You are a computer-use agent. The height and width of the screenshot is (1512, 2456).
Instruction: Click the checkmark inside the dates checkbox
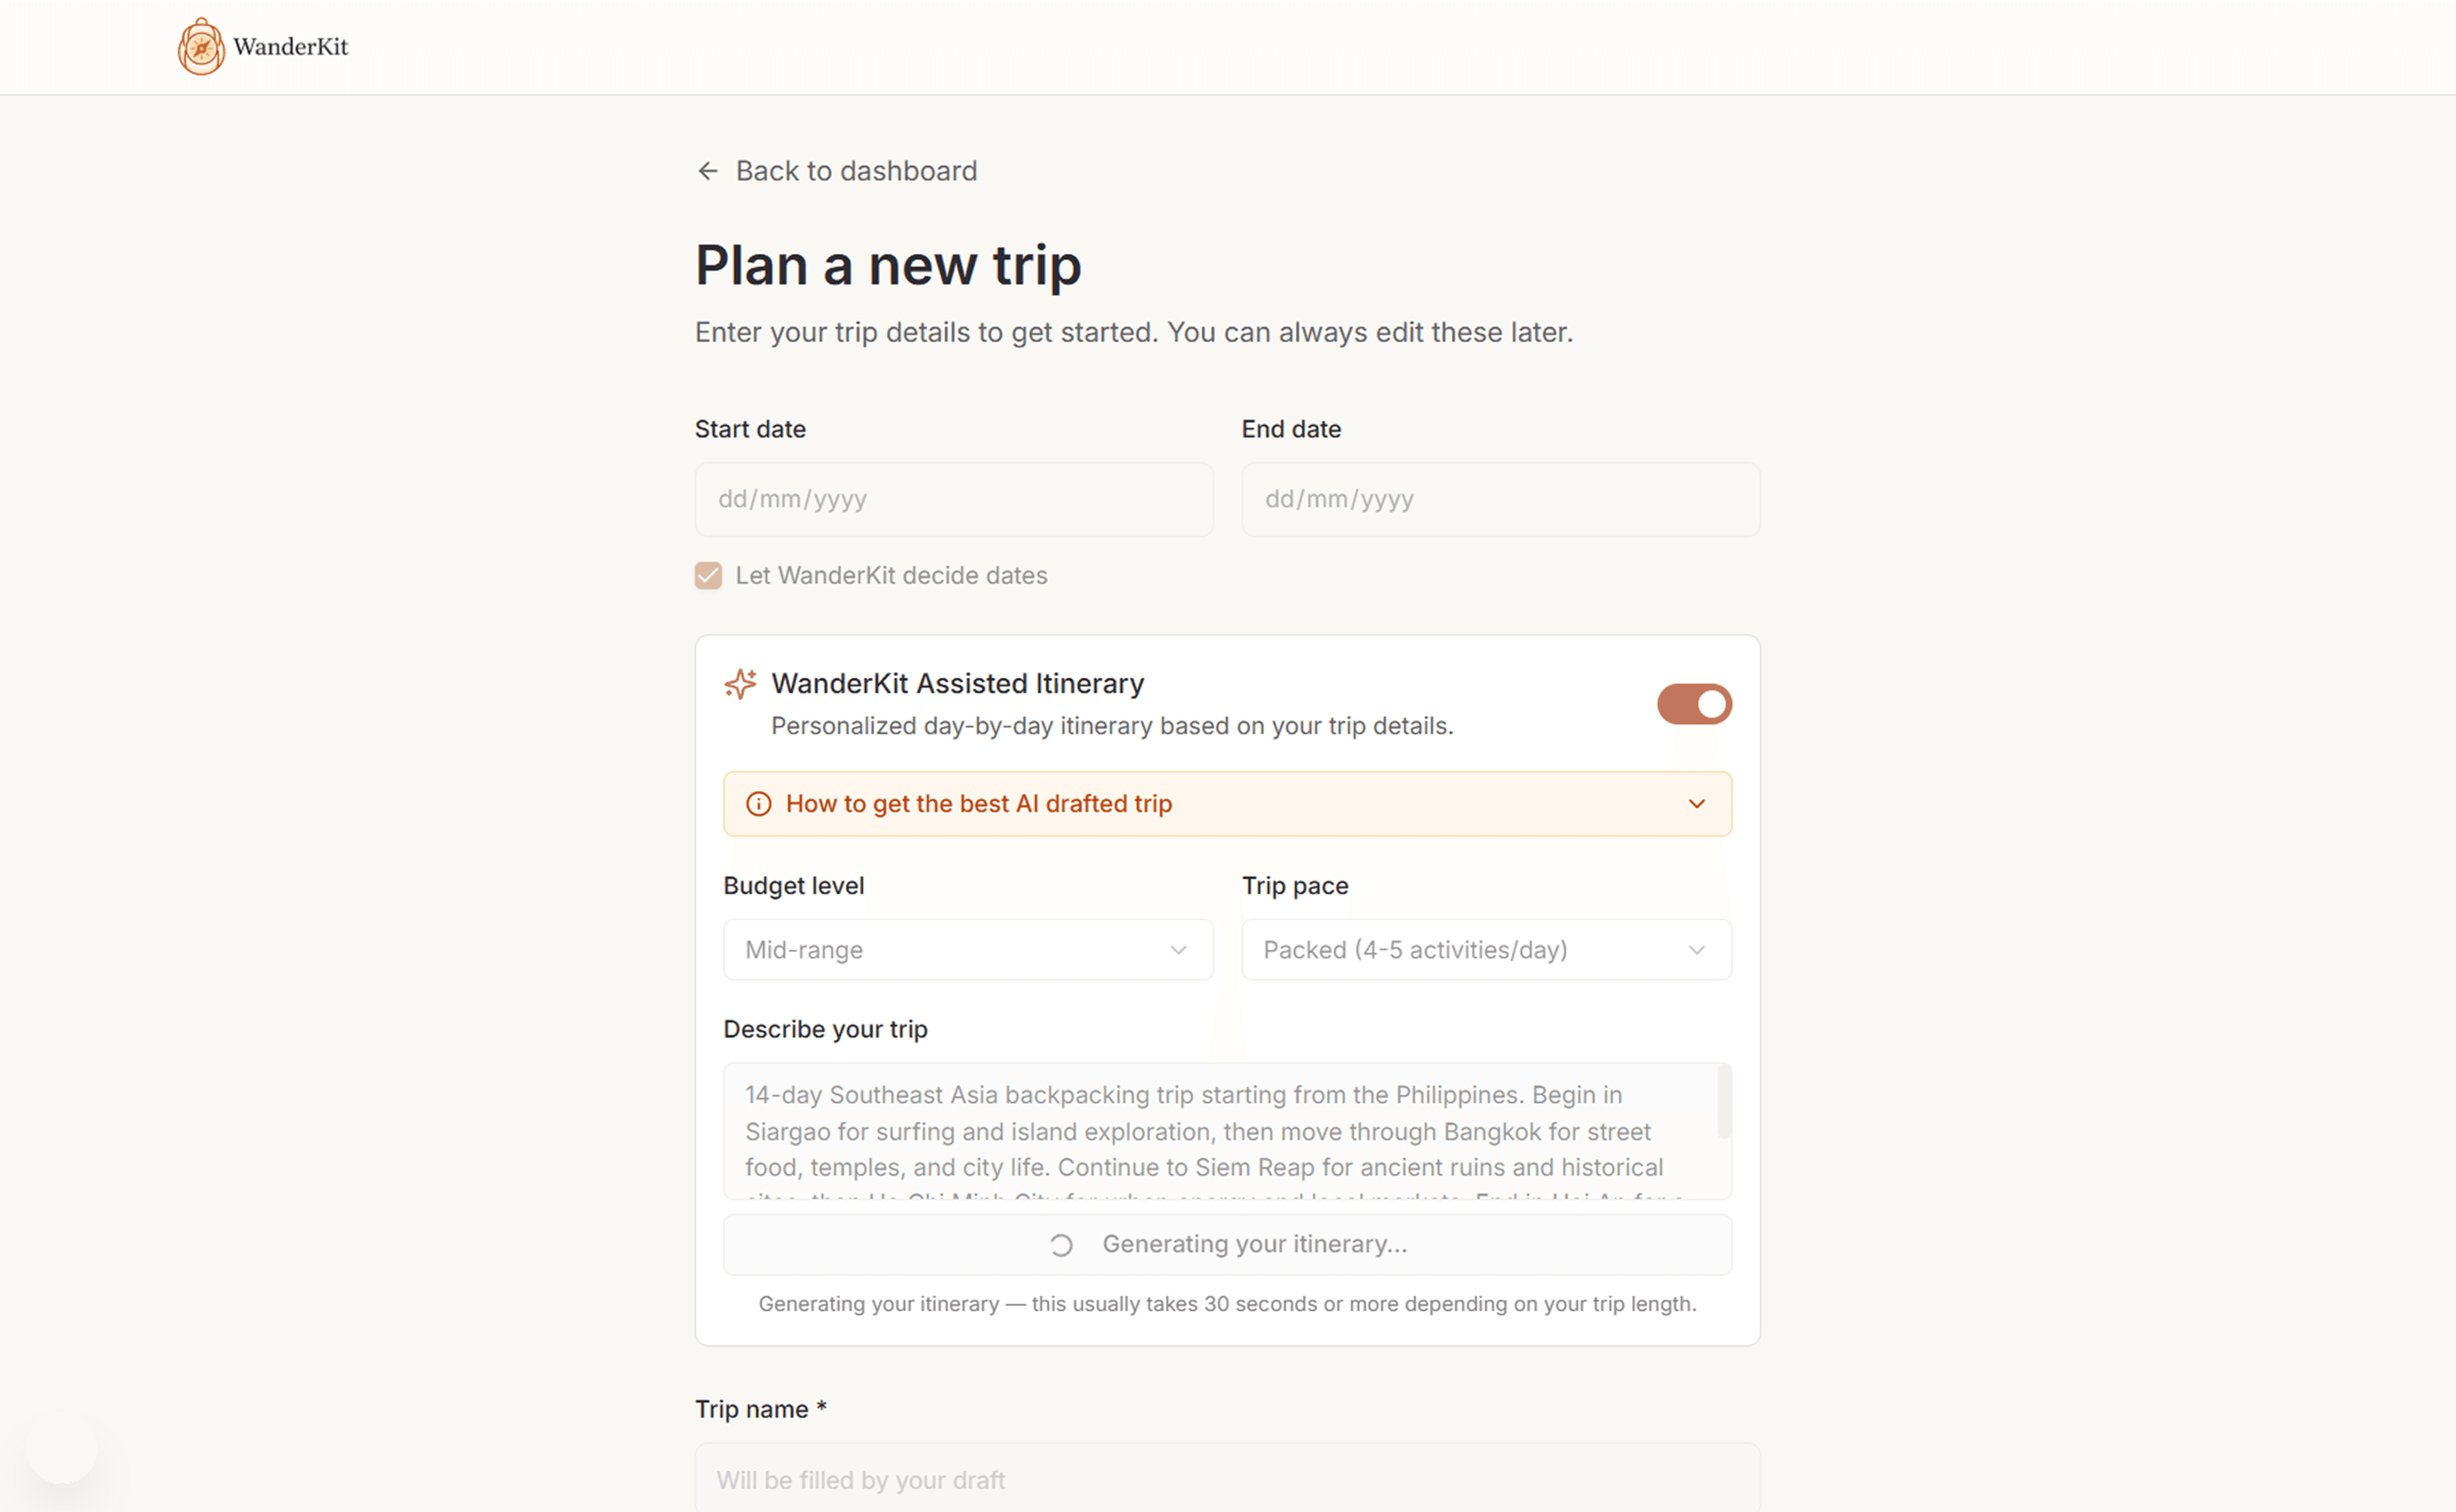click(x=708, y=575)
